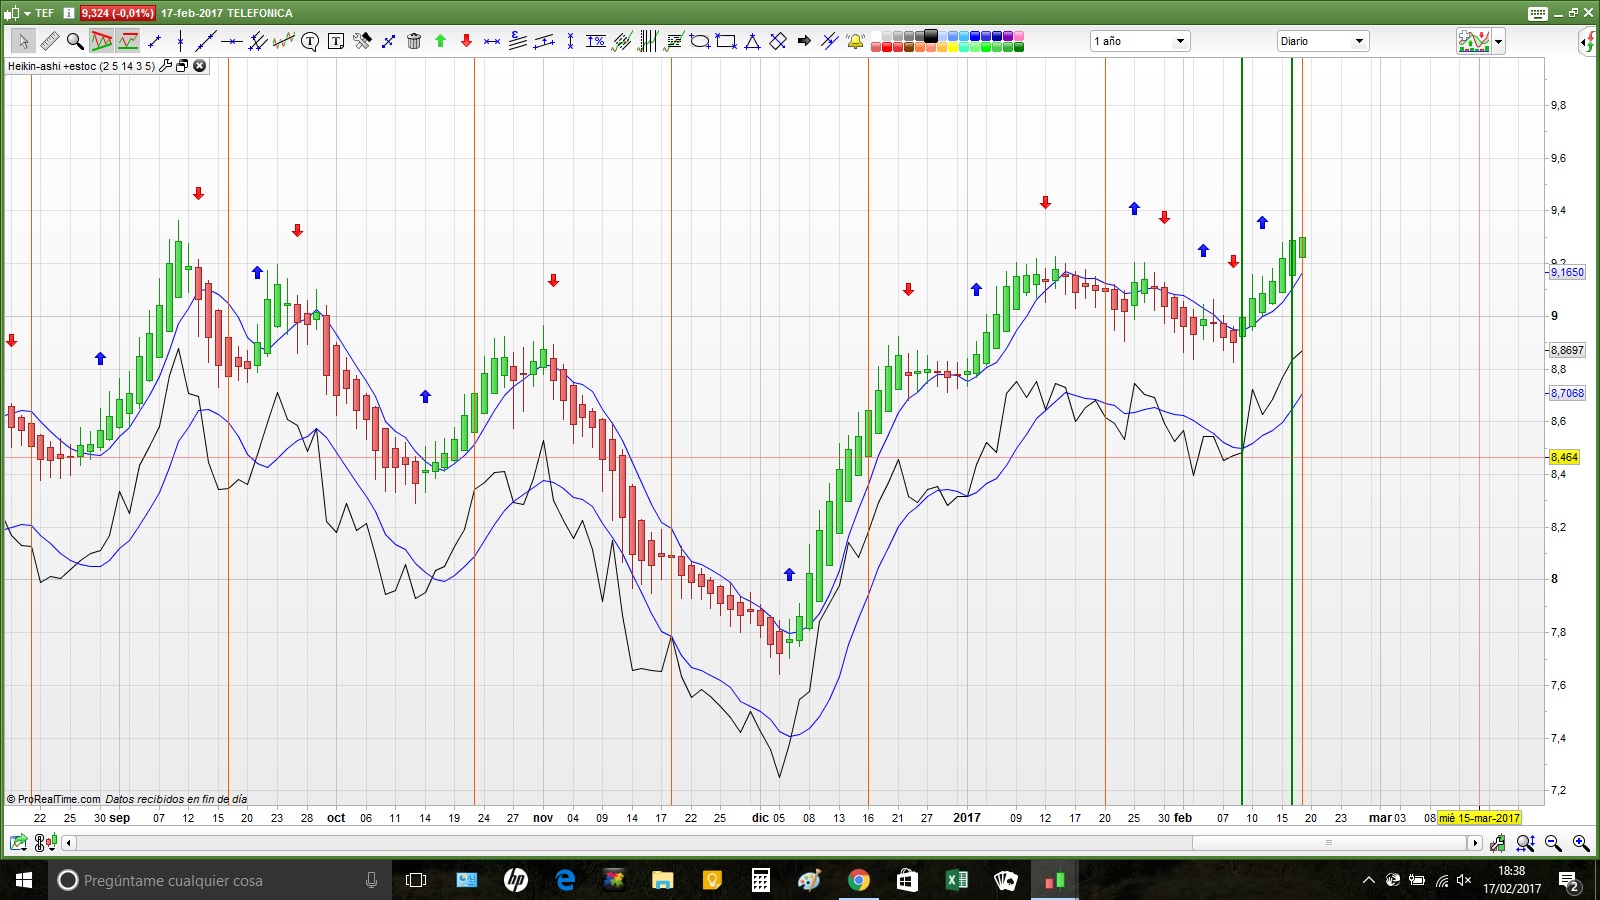Click the add indicator chart icon

pyautogui.click(x=1474, y=41)
